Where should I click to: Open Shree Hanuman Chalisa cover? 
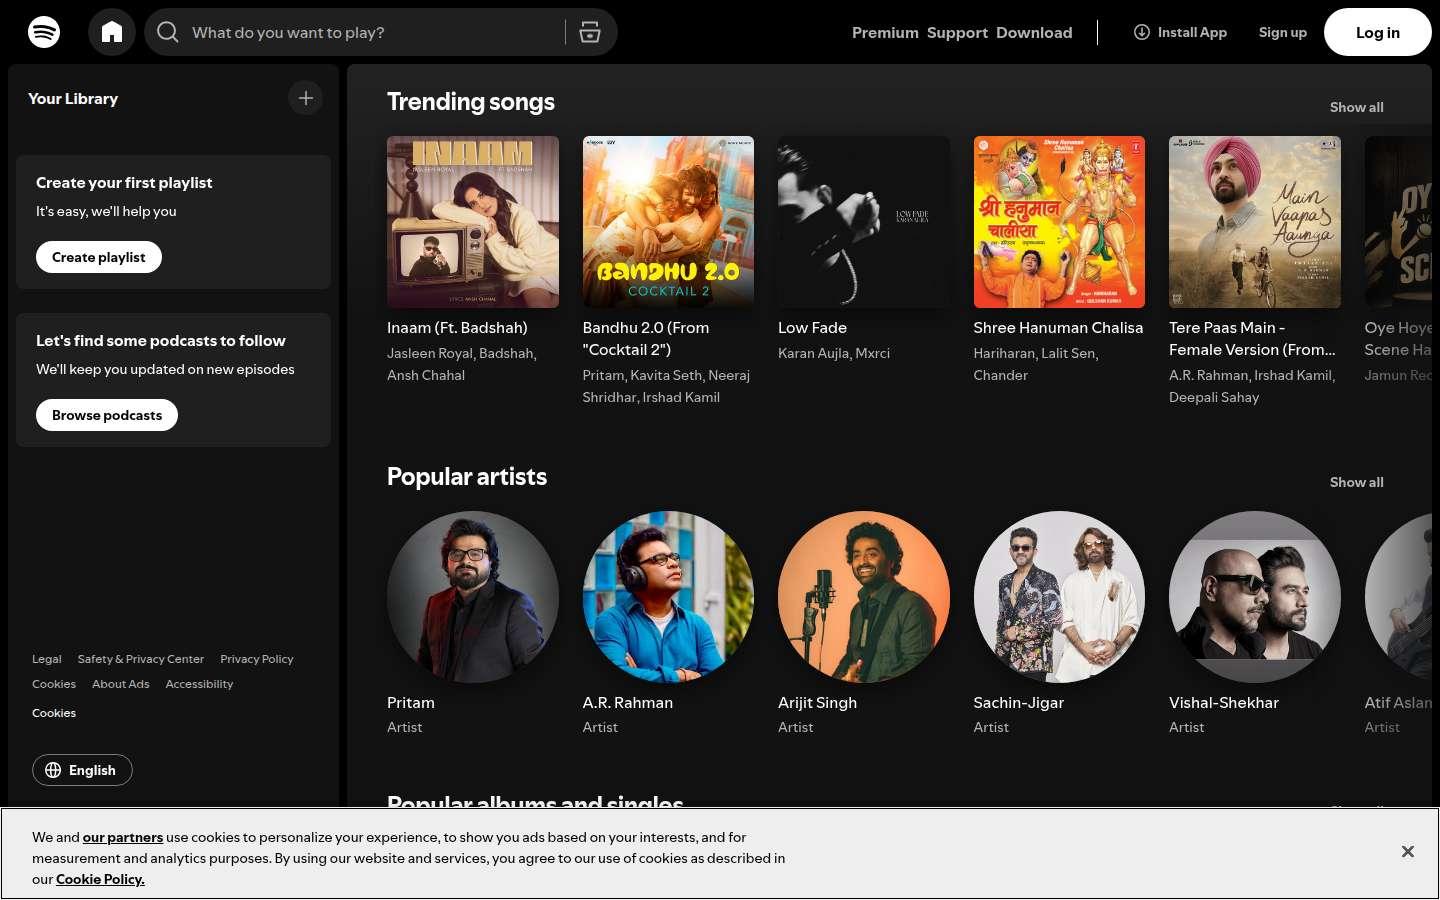pyautogui.click(x=1059, y=222)
